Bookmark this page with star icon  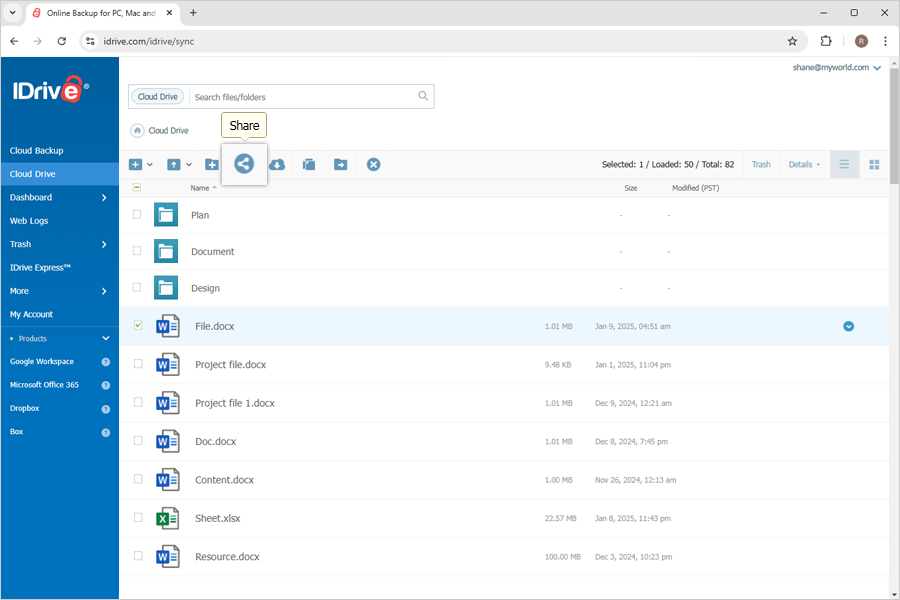(792, 41)
